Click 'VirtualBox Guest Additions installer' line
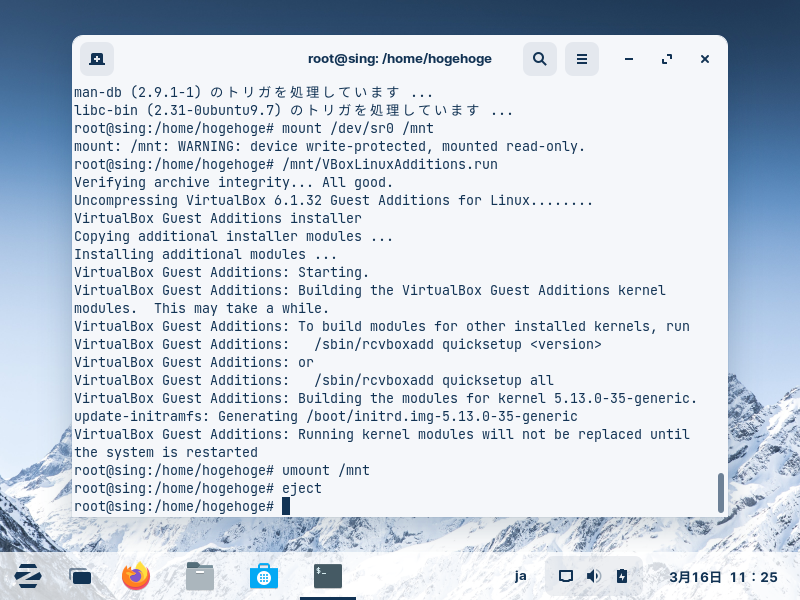Screen dimensions: 800x600 [218, 218]
